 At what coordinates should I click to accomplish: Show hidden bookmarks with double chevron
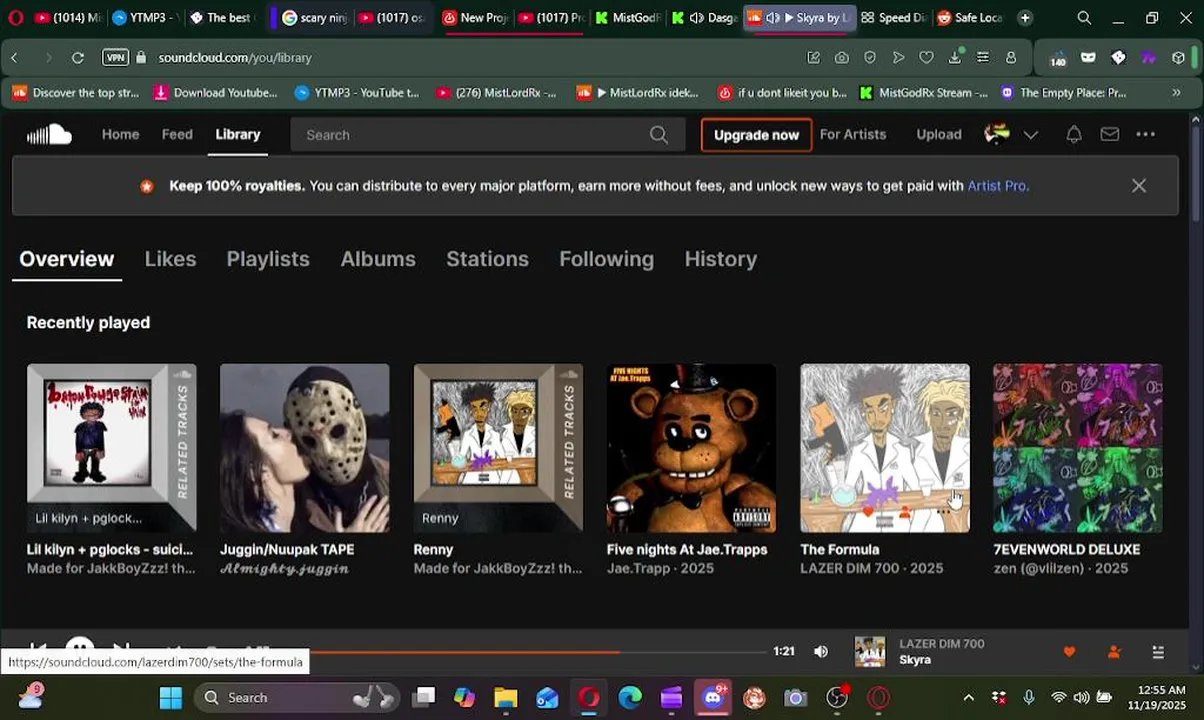(x=1177, y=93)
